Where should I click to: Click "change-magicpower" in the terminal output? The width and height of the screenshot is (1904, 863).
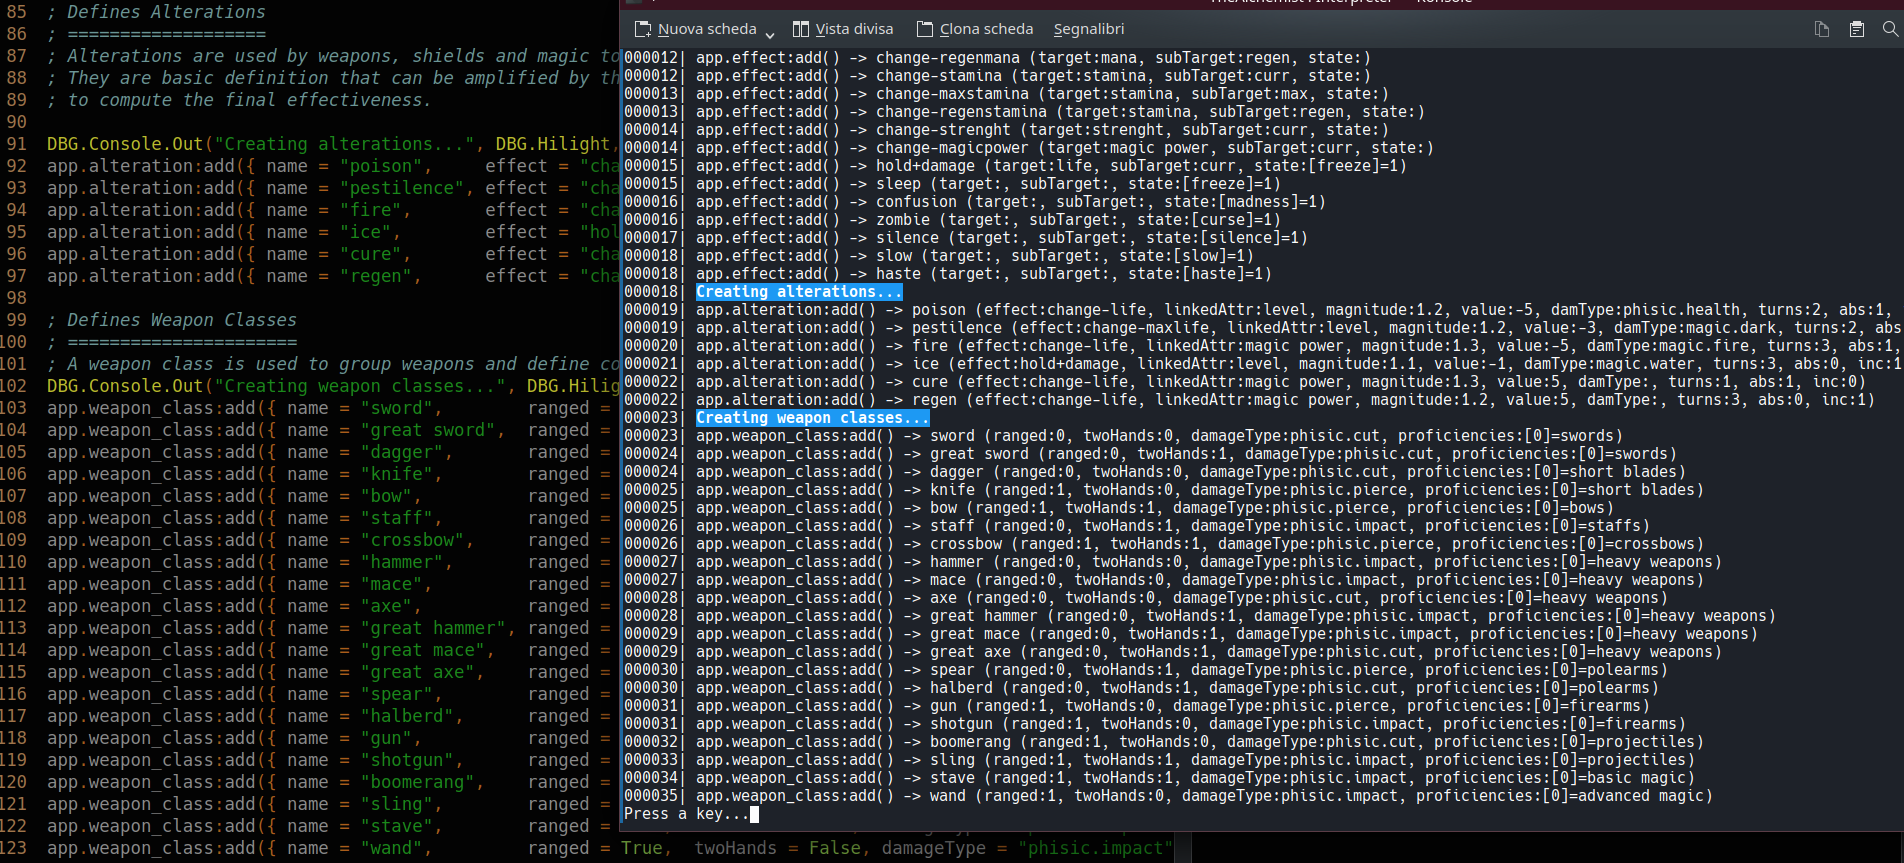click(x=952, y=148)
